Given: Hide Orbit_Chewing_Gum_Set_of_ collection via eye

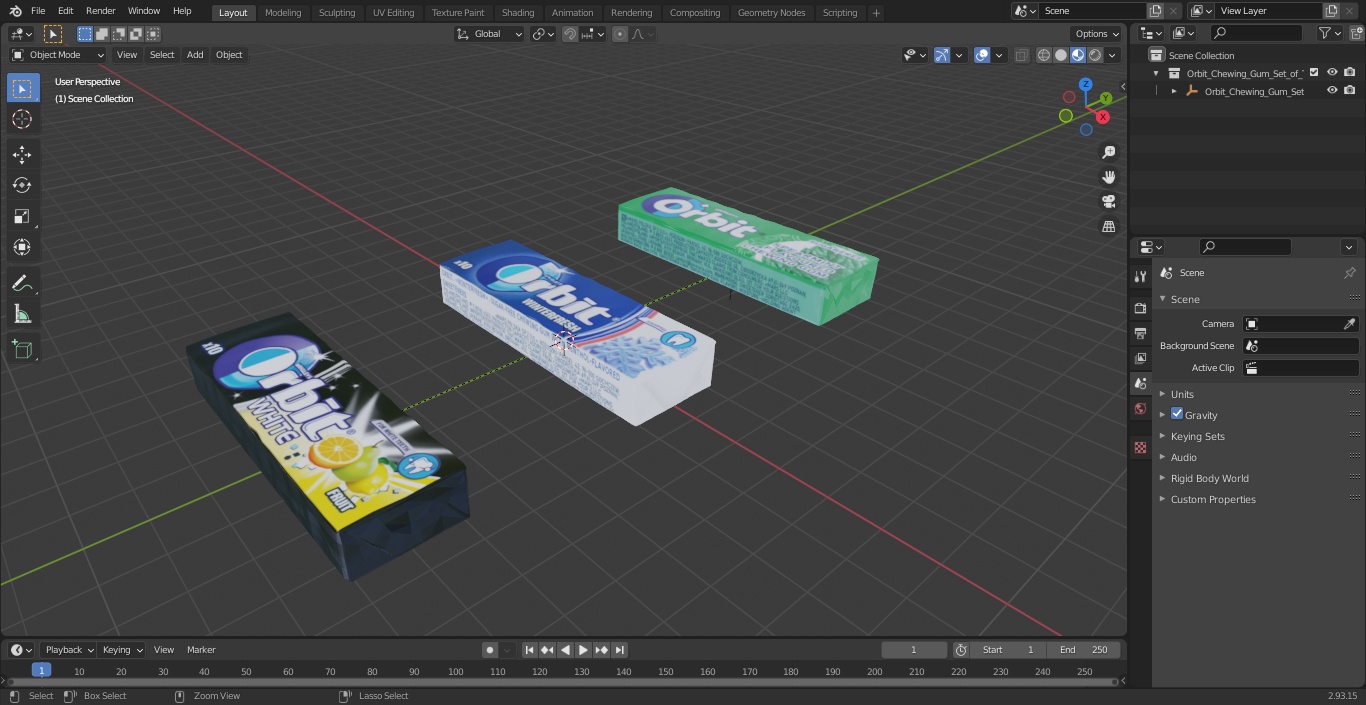Looking at the screenshot, I should pyautogui.click(x=1332, y=73).
